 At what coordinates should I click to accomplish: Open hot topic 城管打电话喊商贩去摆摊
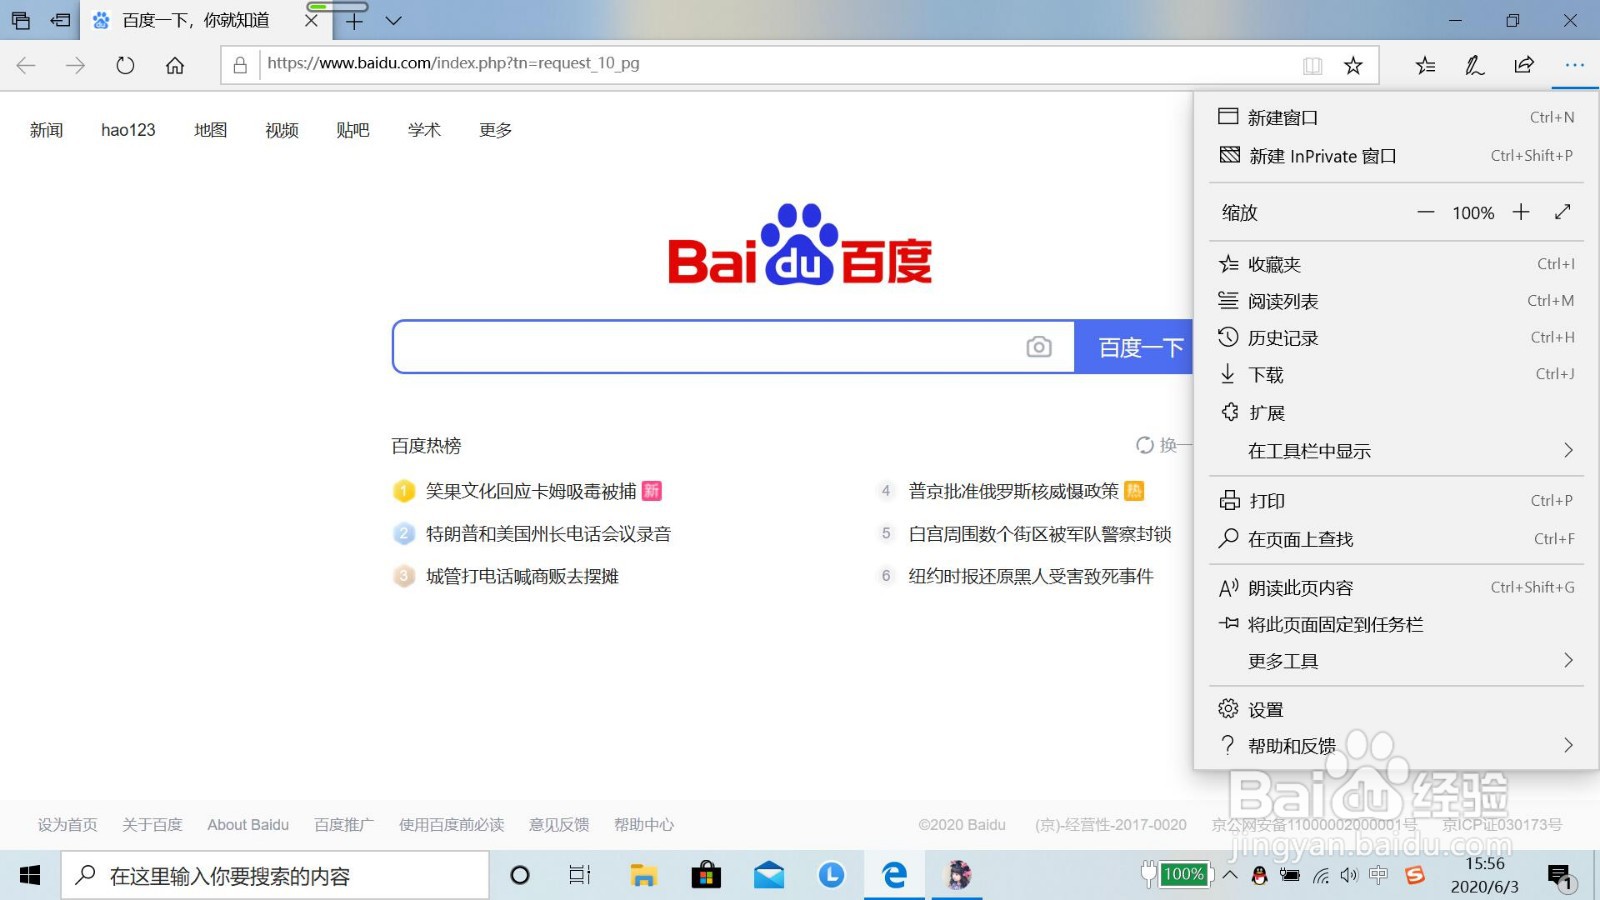pos(522,576)
